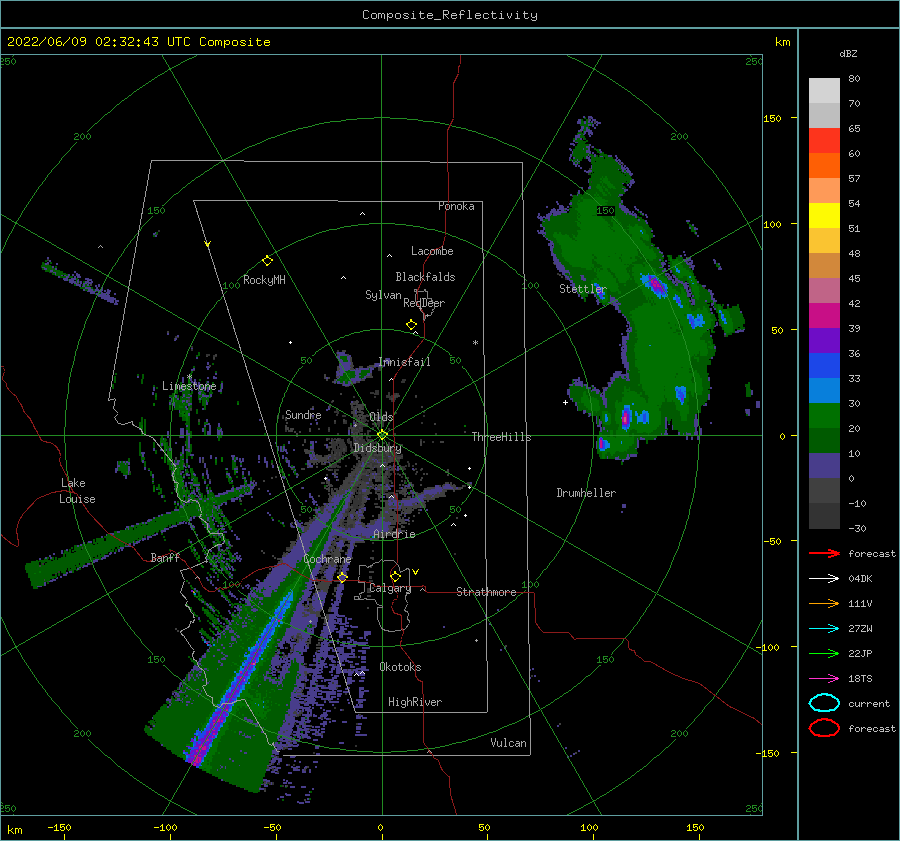The image size is (900, 841).
Task: Click the right-axis 100 km tick label
Action: [x=773, y=224]
